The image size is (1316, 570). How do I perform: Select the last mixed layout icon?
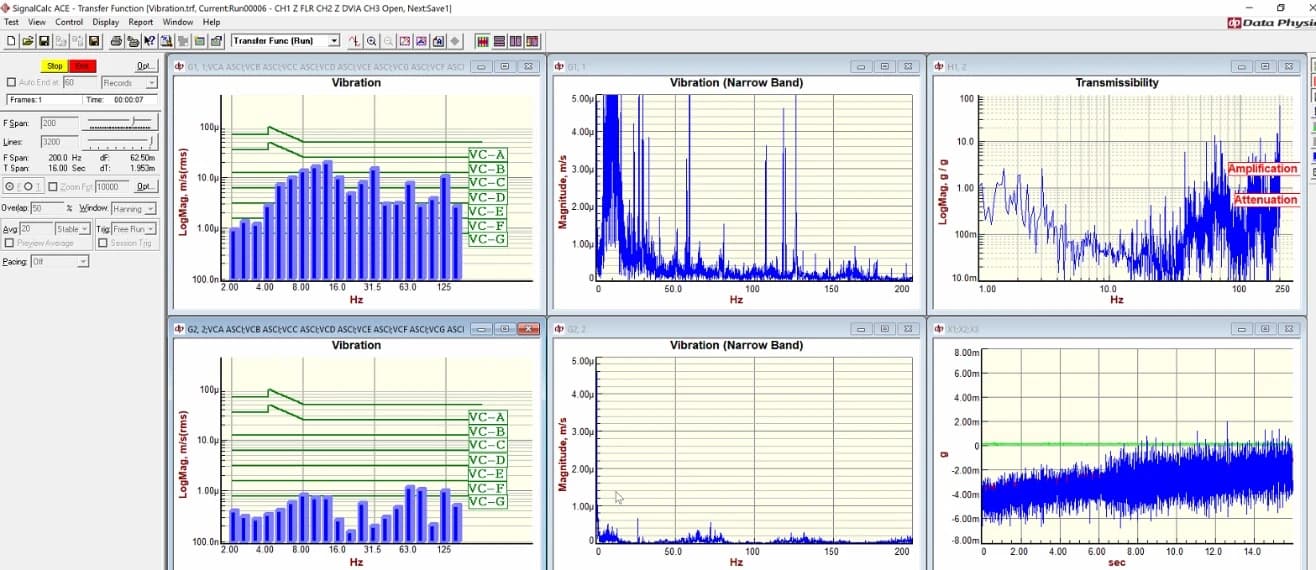pos(532,41)
